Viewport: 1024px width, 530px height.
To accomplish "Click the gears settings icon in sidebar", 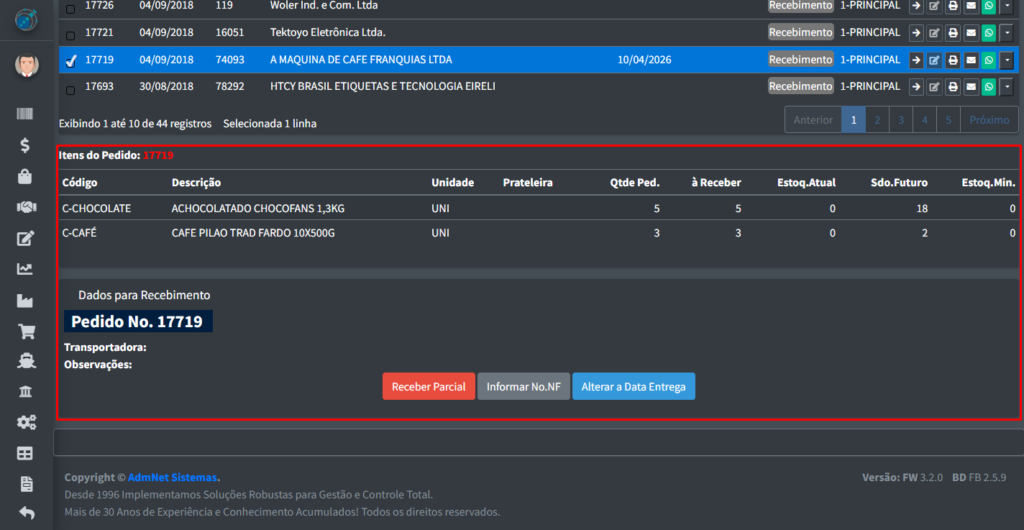I will pos(26,423).
